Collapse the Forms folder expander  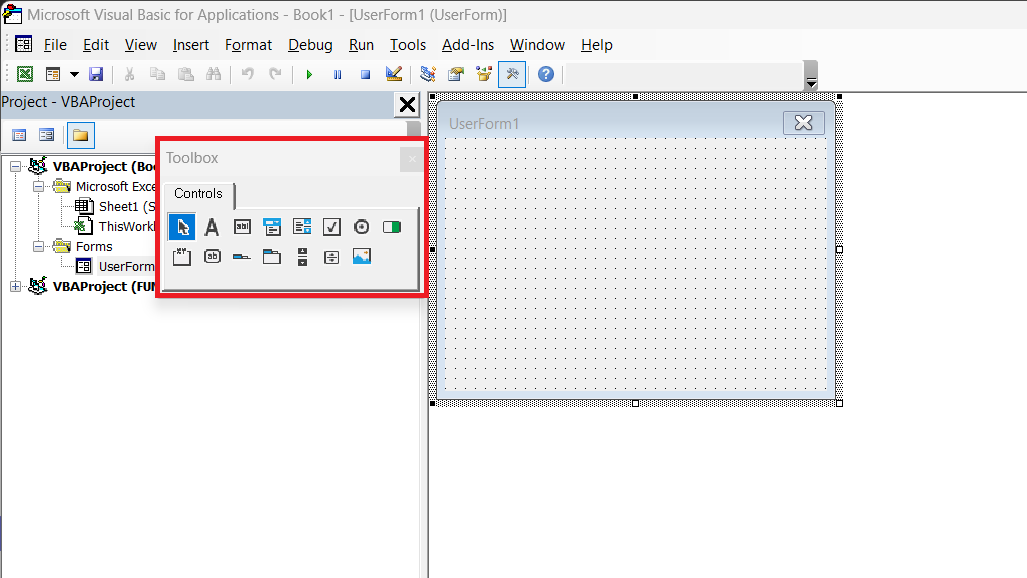[39, 246]
